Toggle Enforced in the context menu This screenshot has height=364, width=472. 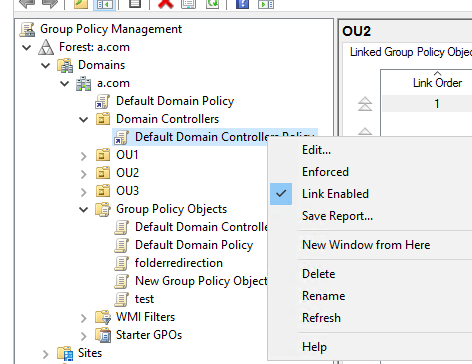point(325,172)
